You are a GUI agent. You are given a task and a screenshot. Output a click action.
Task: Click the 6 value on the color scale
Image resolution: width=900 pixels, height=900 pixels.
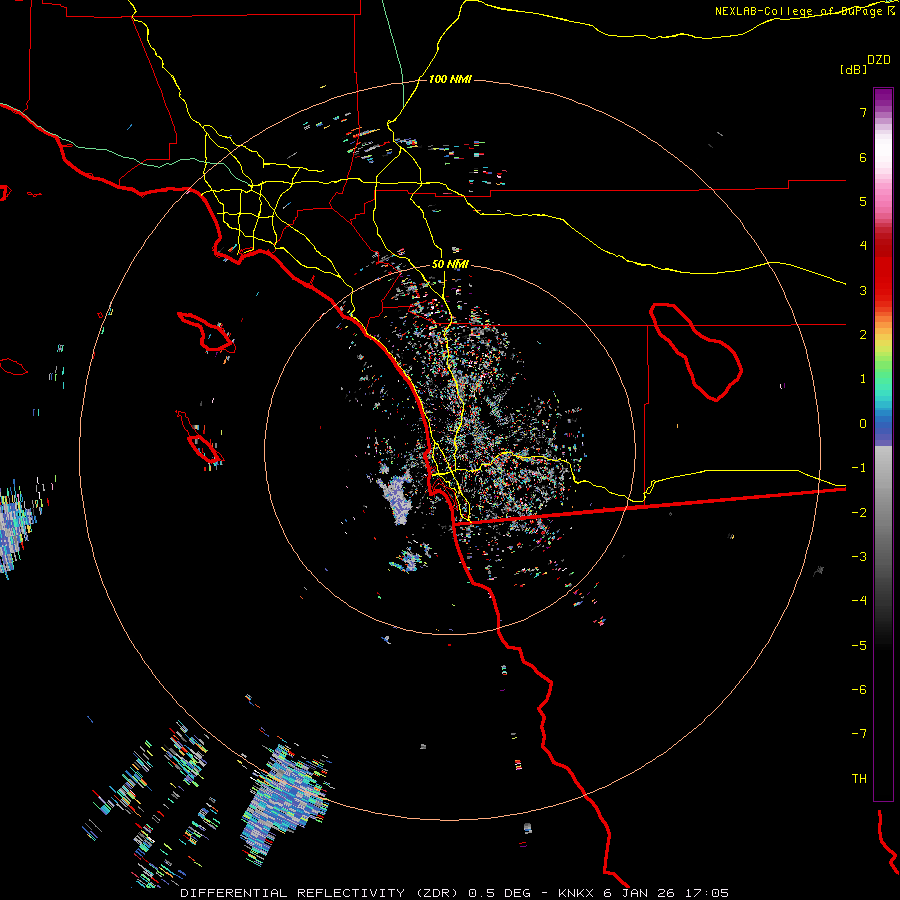[863, 157]
